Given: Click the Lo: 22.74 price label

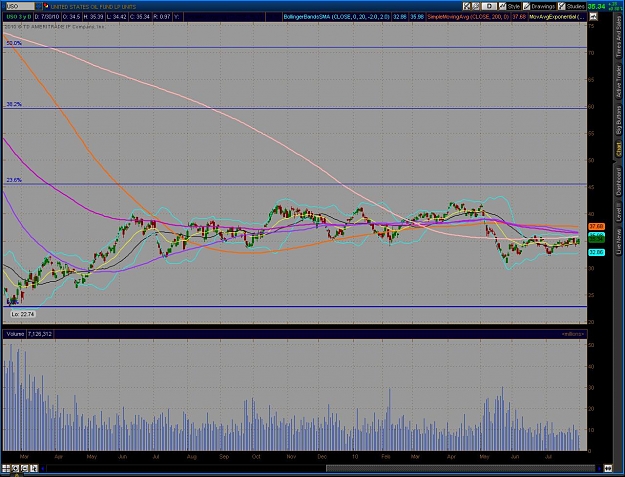Looking at the screenshot, I should click(x=23, y=314).
